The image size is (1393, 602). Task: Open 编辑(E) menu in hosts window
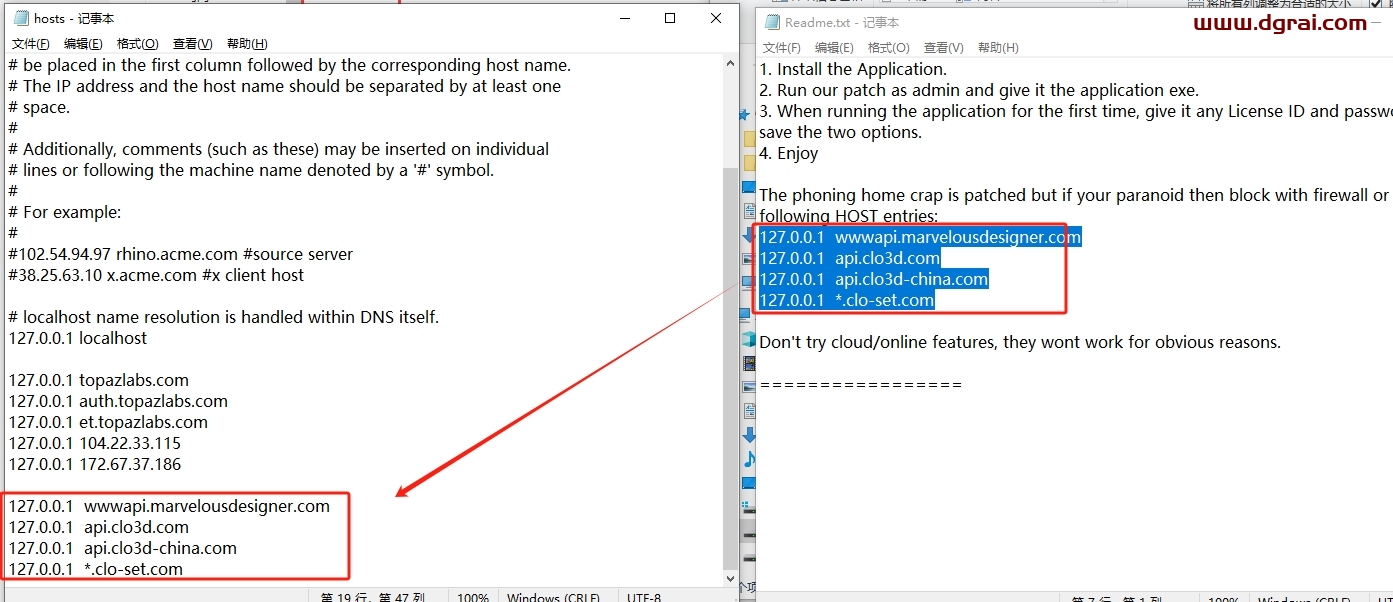pos(83,44)
